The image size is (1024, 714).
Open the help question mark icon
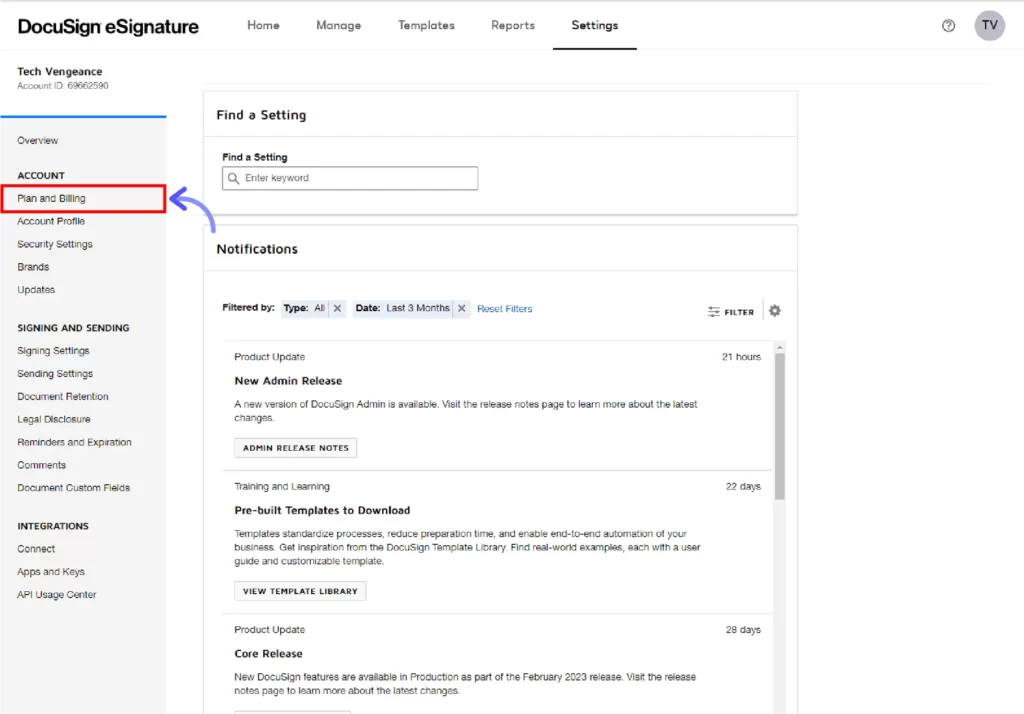tap(948, 25)
